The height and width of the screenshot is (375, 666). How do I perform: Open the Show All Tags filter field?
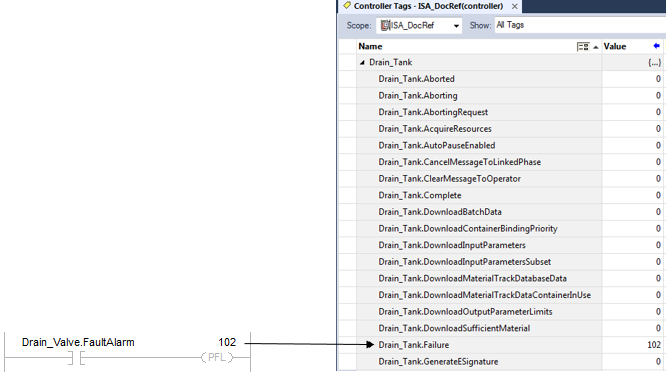pyautogui.click(x=580, y=25)
